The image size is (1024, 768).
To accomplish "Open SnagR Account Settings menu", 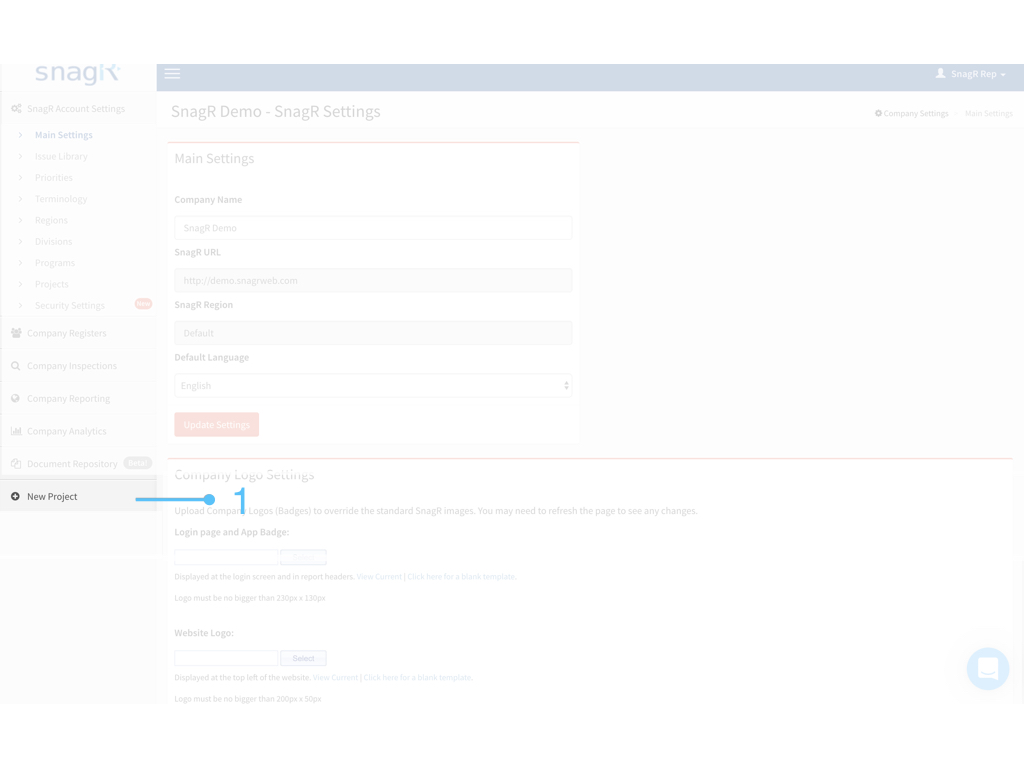I will pos(78,108).
